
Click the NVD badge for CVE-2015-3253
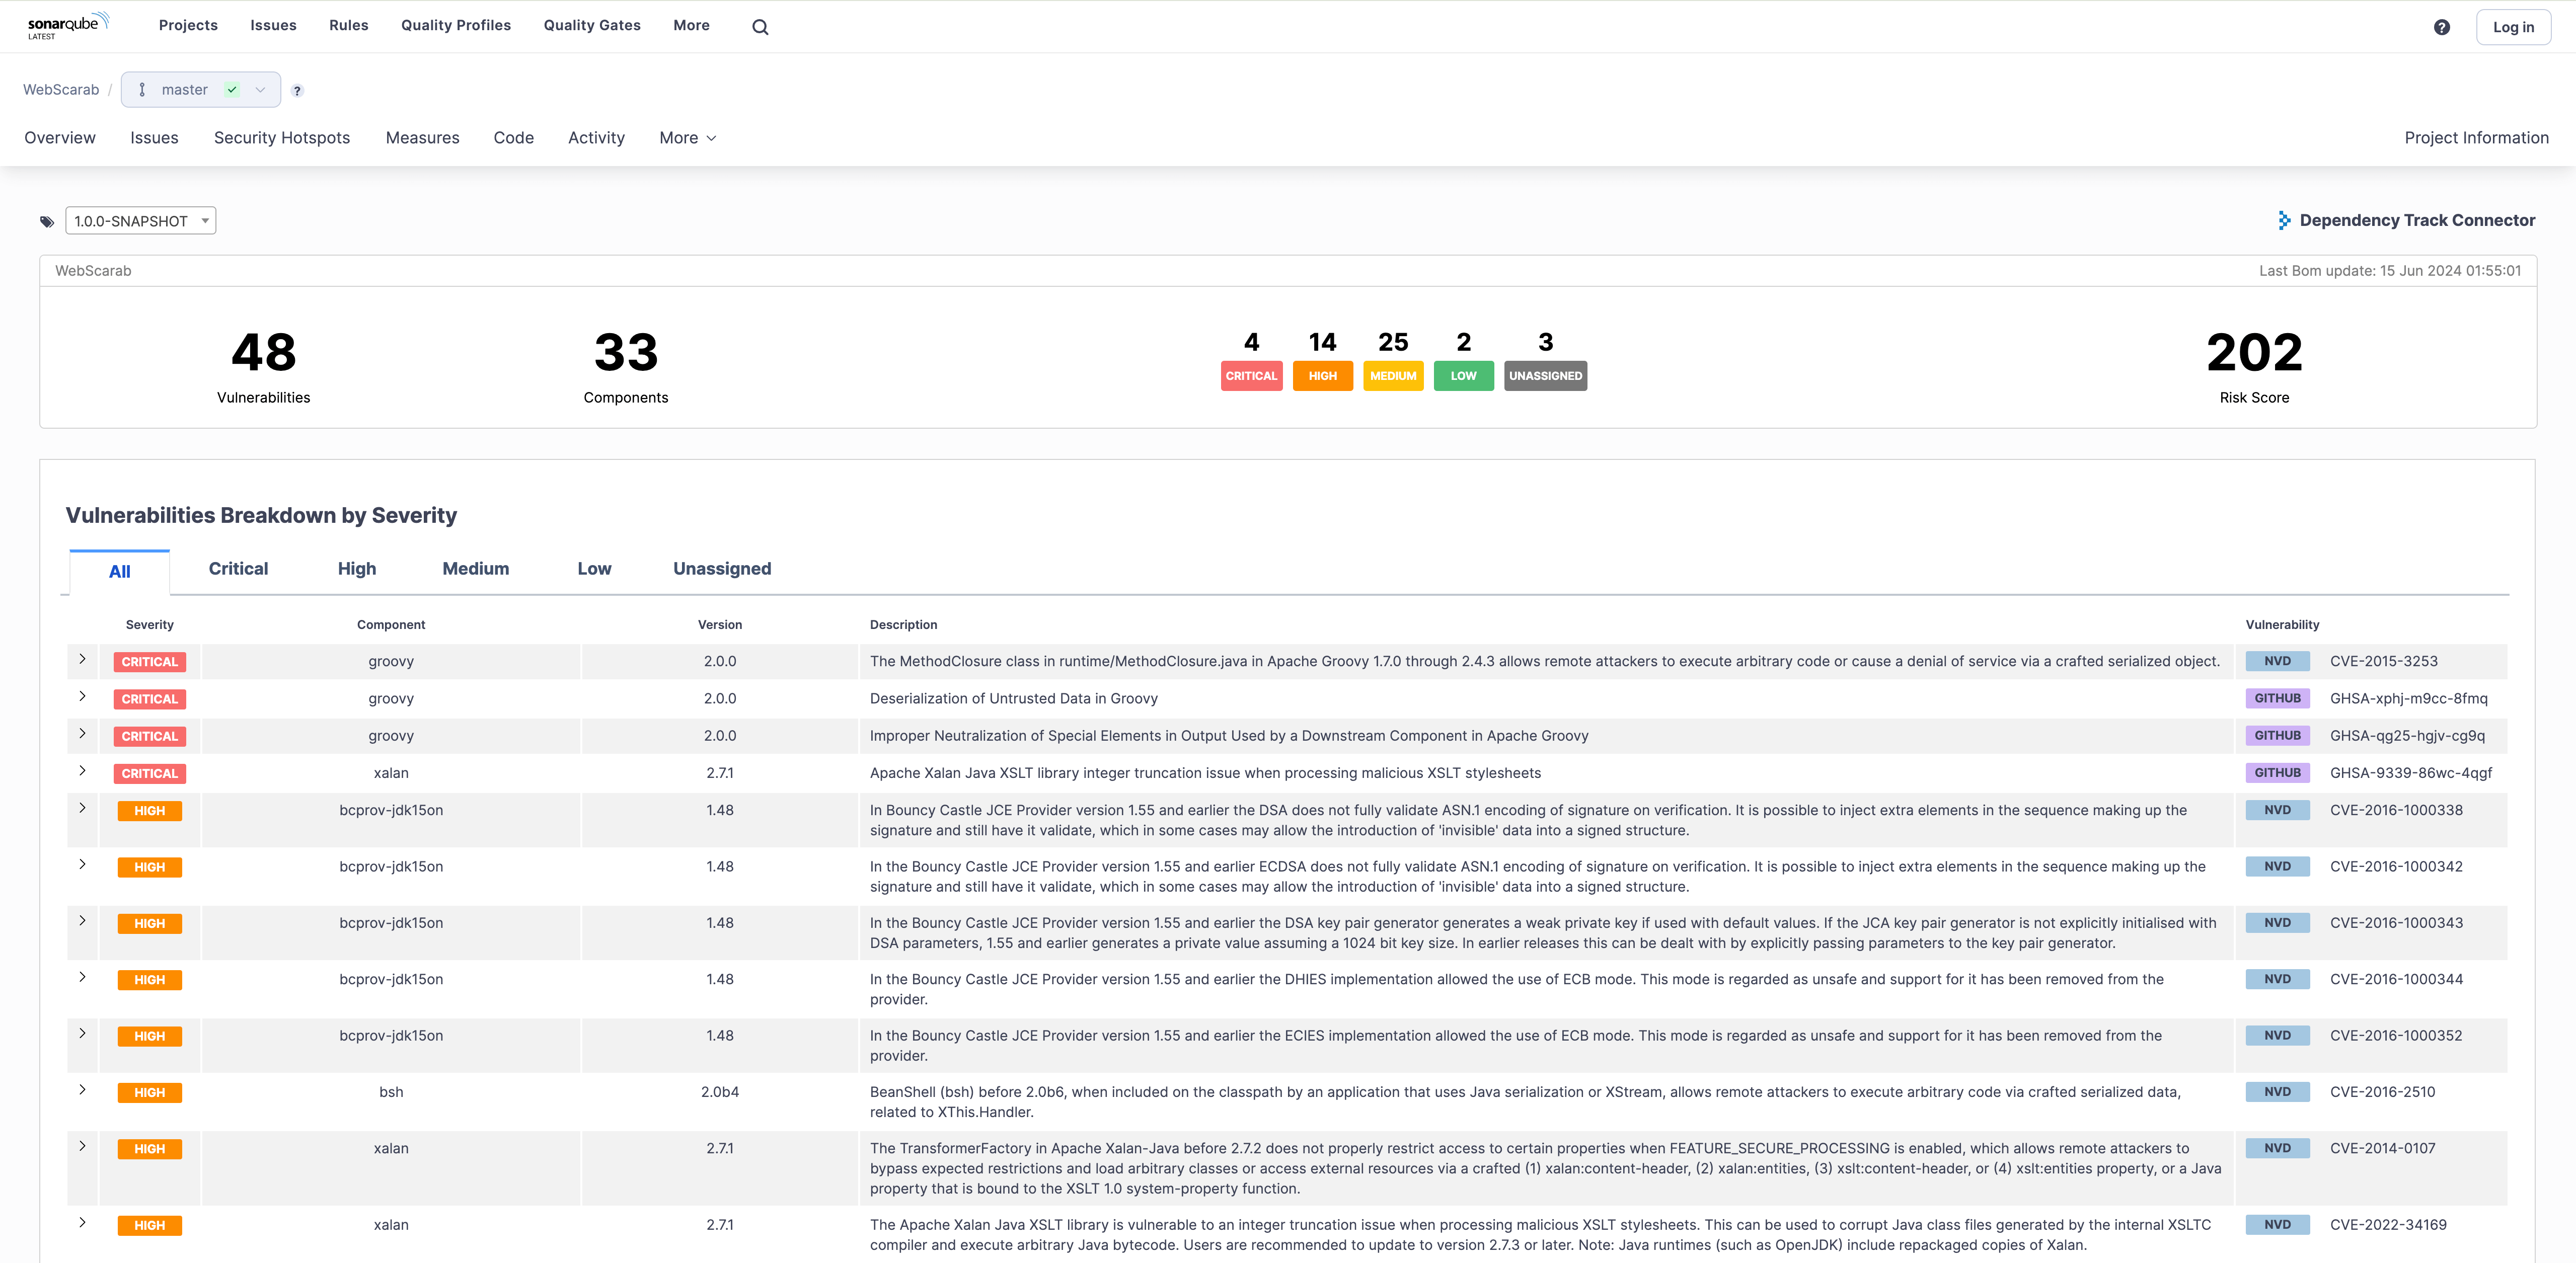point(2277,661)
